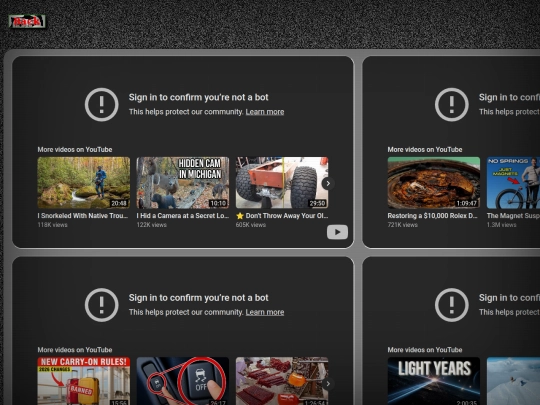The image size is (540, 405).
Task: Click title 'Restoring a $10,000 Rolex D...'
Action: point(432,216)
